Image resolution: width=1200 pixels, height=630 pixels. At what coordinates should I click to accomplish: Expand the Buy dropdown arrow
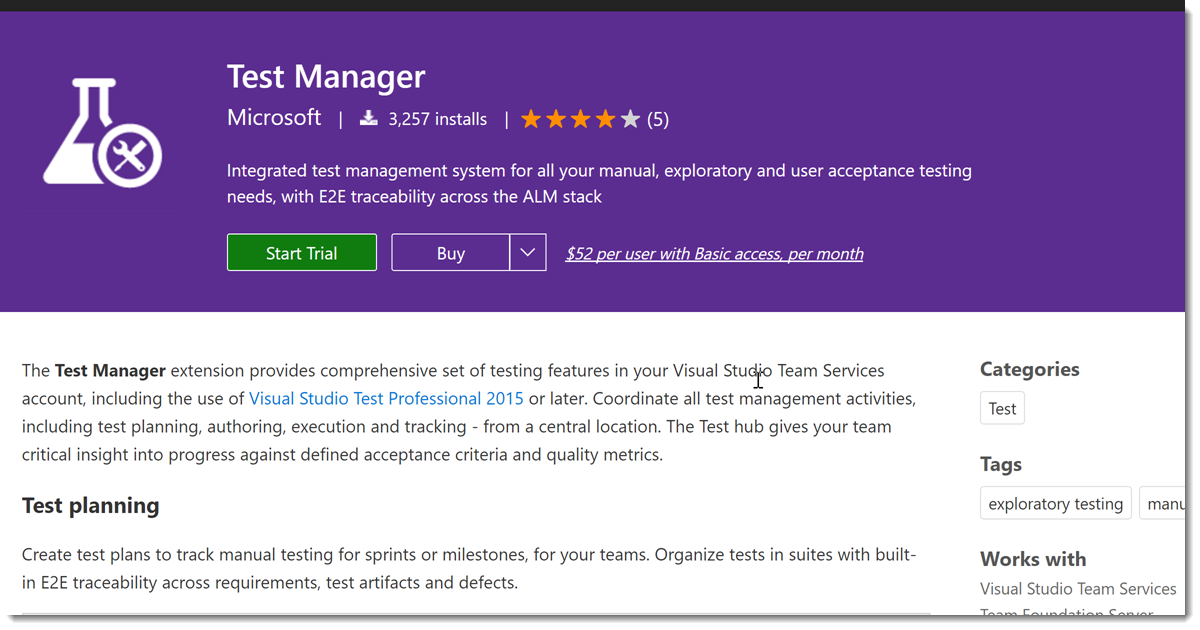528,253
